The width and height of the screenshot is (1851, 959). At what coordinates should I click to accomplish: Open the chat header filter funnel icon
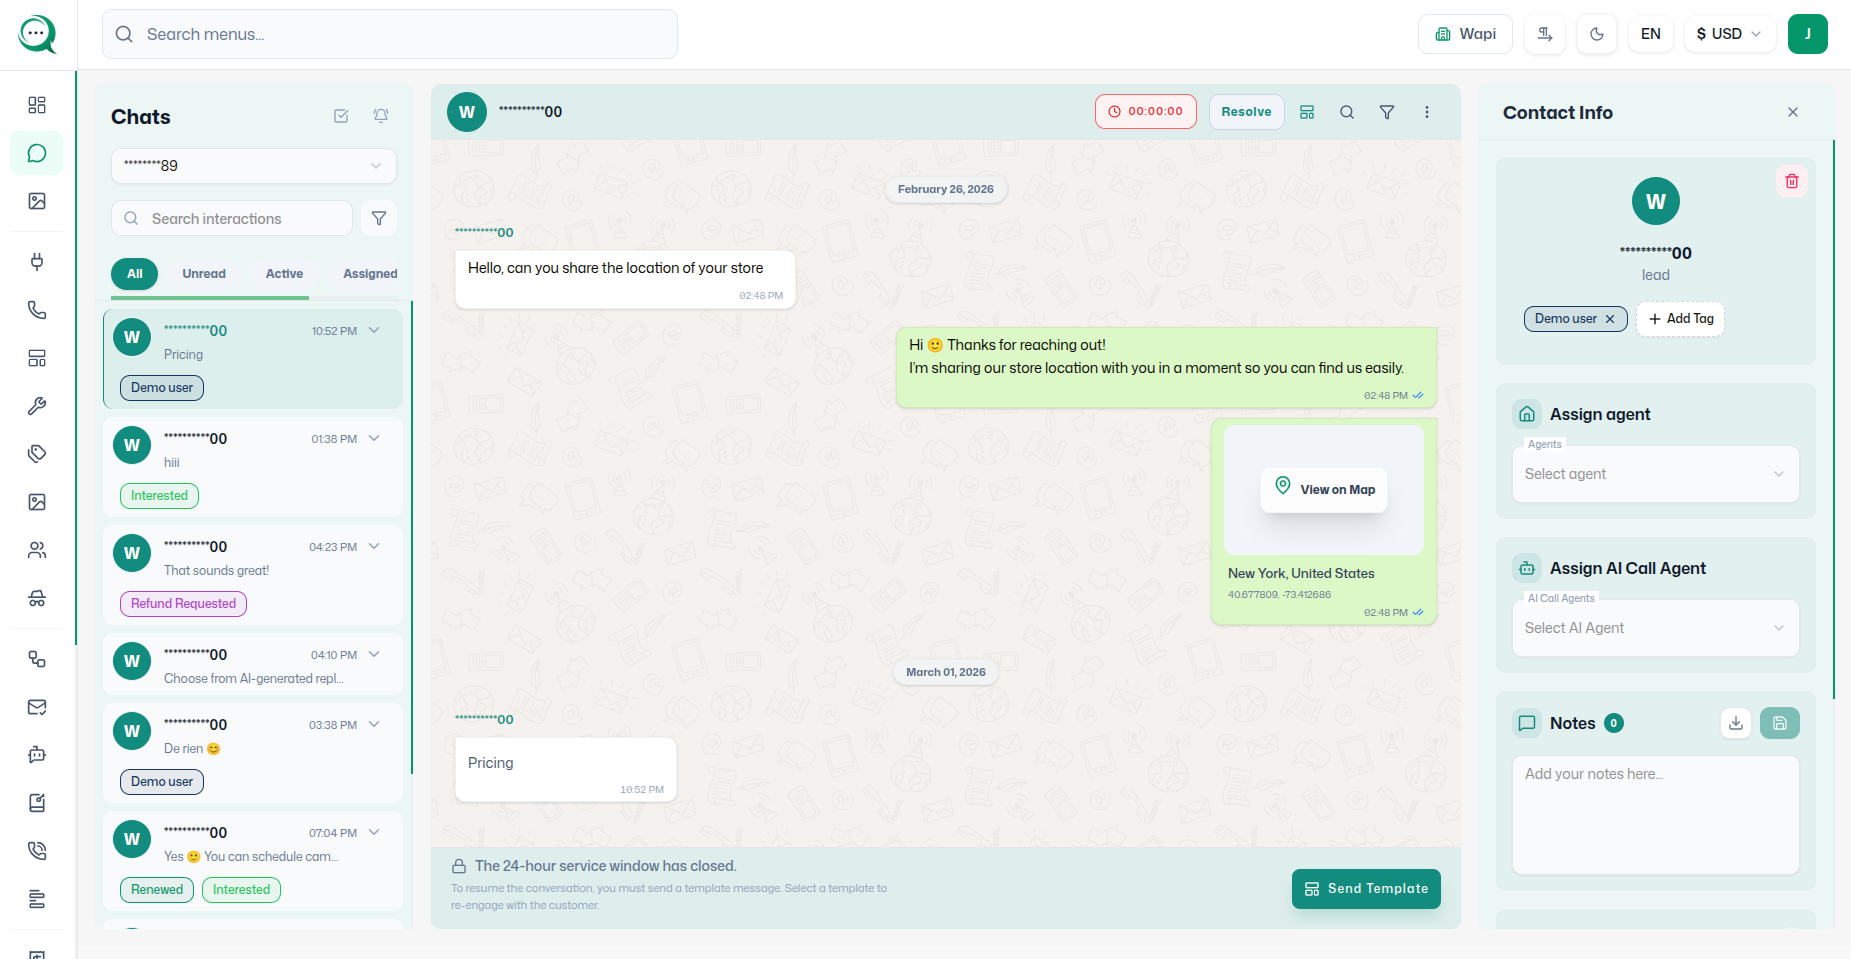tap(1387, 112)
